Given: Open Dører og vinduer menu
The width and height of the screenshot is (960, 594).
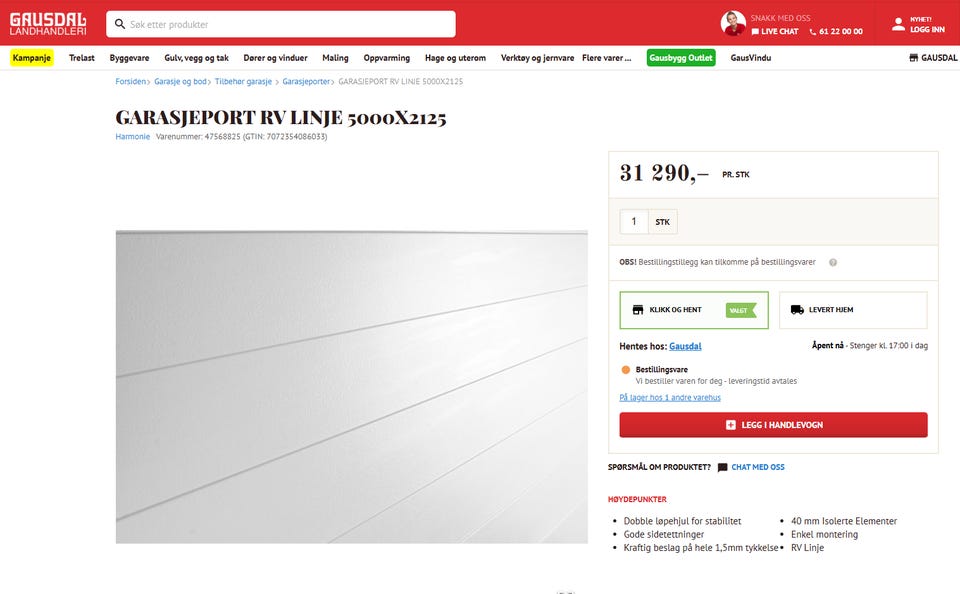Looking at the screenshot, I should click(x=276, y=58).
